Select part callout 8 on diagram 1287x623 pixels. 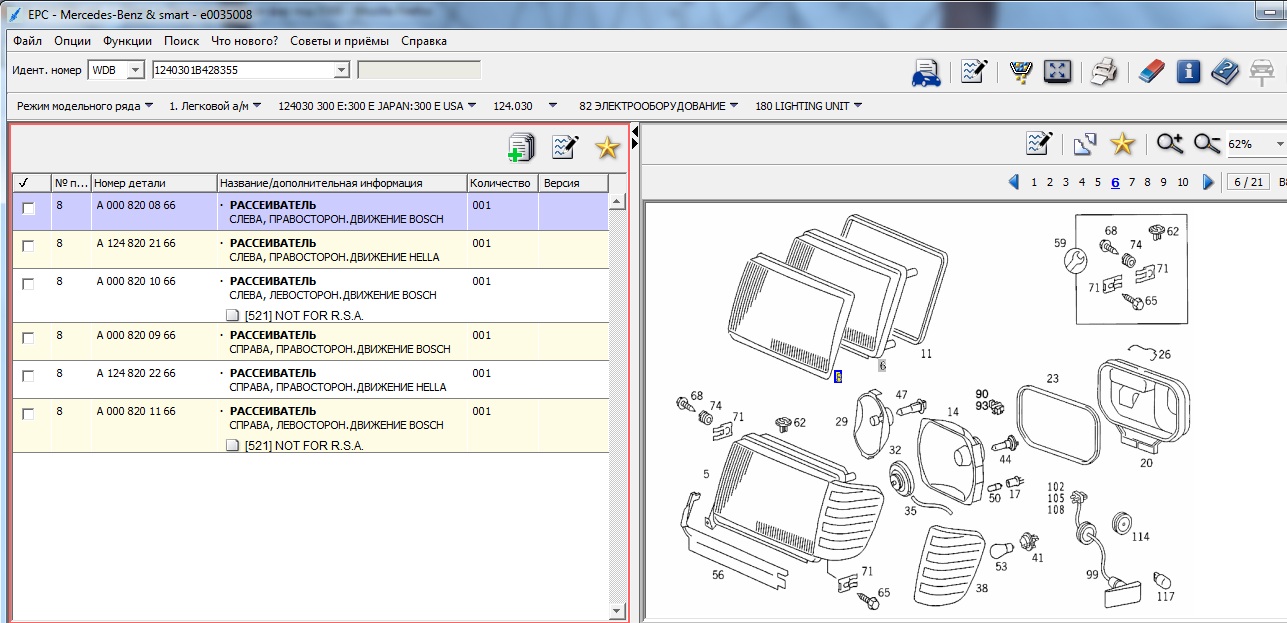pos(838,377)
